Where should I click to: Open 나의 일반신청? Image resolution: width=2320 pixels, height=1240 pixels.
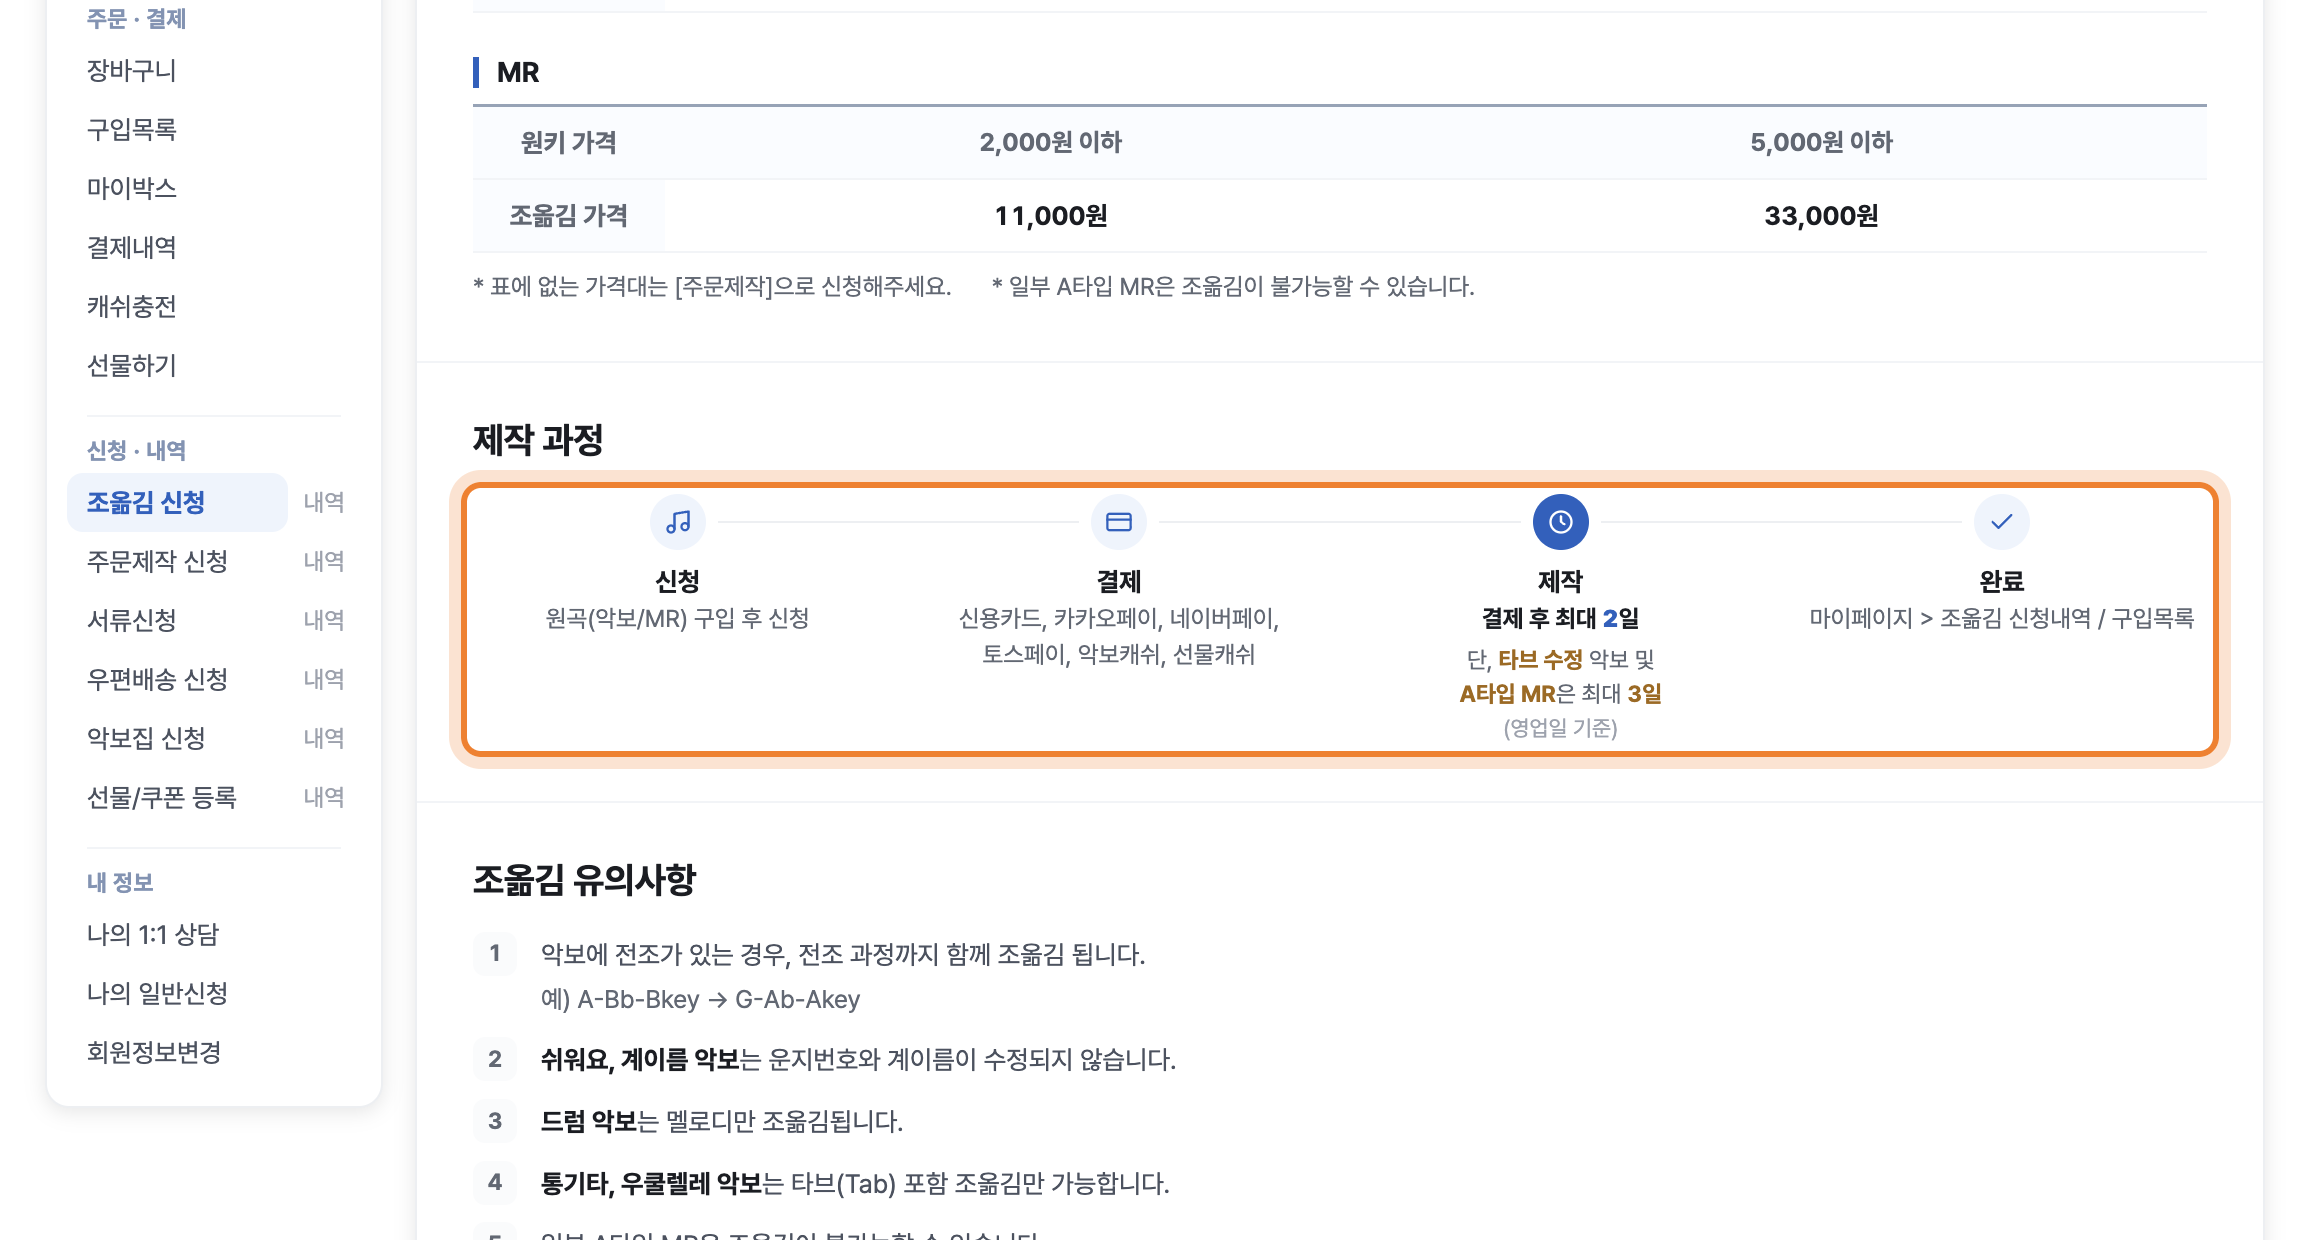click(157, 993)
